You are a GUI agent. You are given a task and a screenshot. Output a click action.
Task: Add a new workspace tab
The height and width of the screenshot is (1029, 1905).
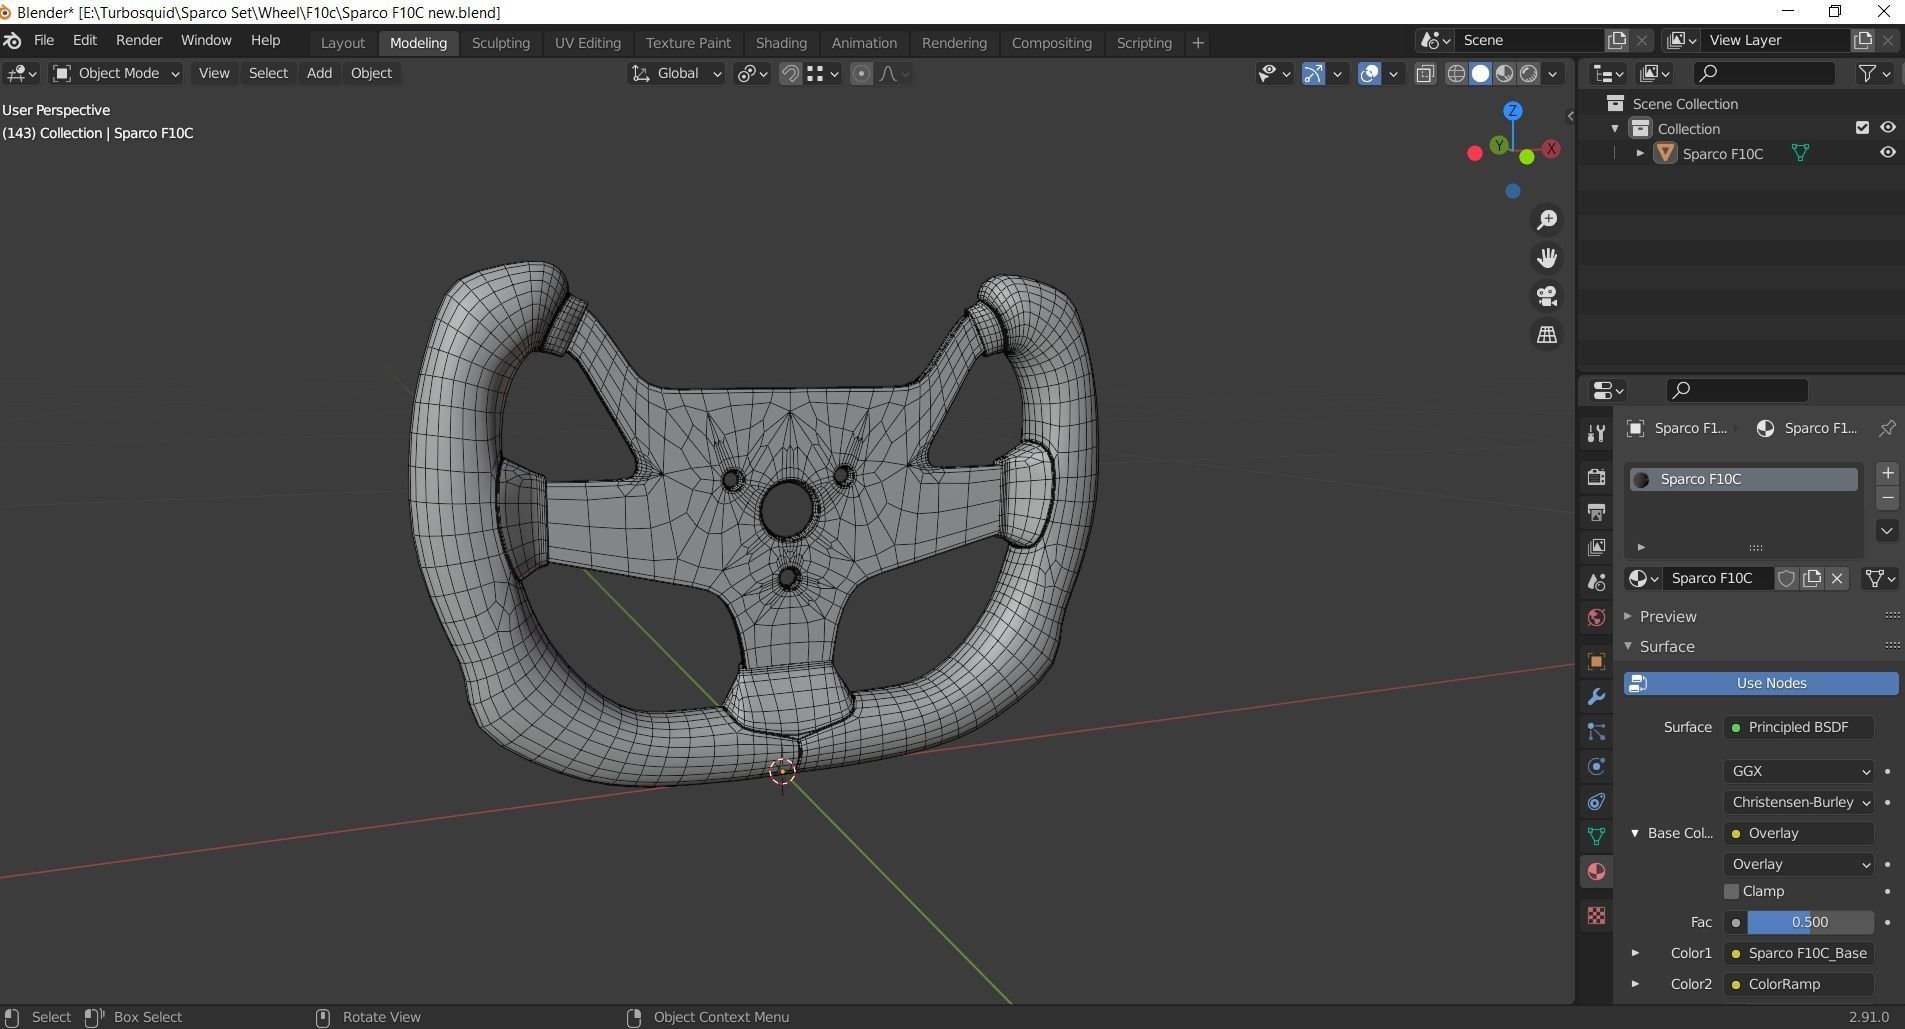[1198, 43]
